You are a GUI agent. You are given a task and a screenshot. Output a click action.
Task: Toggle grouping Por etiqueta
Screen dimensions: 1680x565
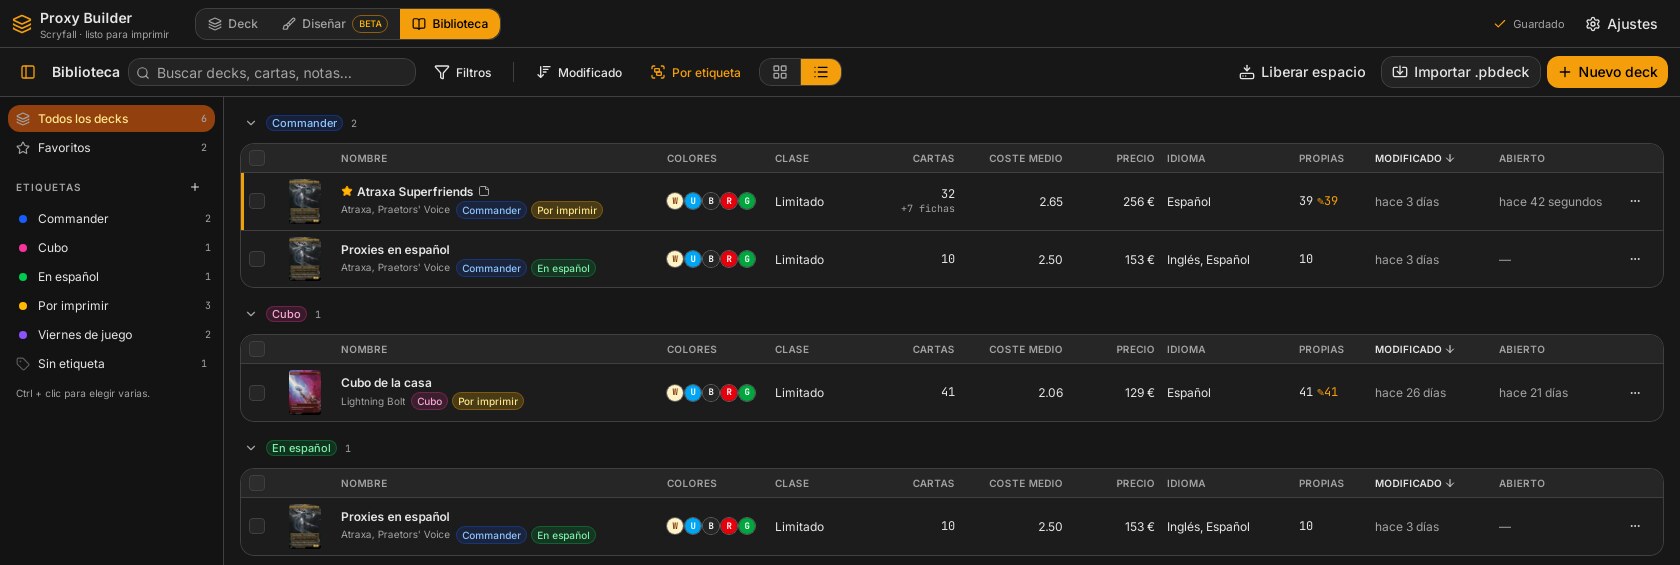[696, 72]
